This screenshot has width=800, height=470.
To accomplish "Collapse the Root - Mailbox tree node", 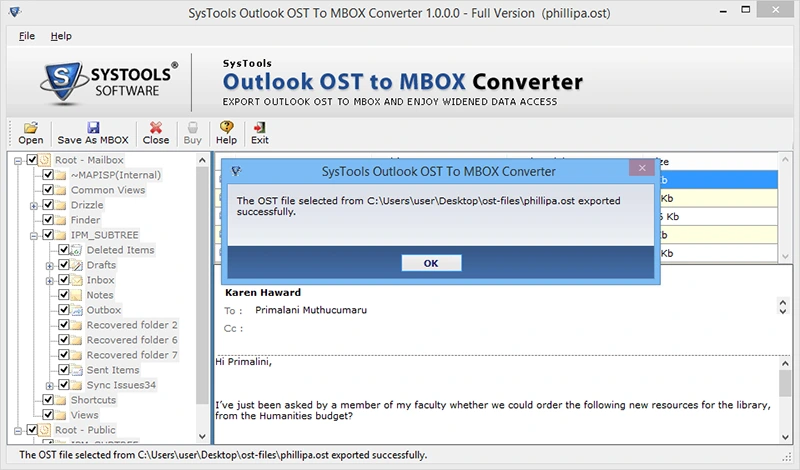I will tap(18, 161).
